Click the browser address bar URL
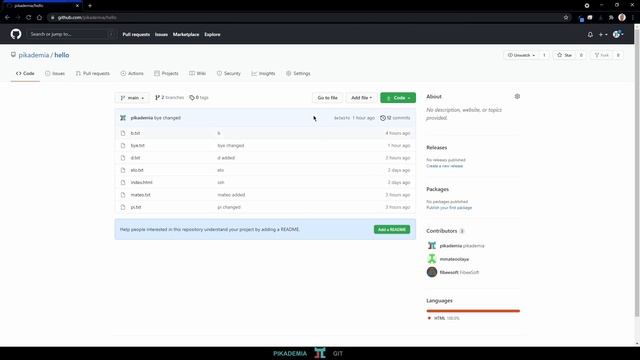Image resolution: width=640 pixels, height=360 pixels. 87,18
